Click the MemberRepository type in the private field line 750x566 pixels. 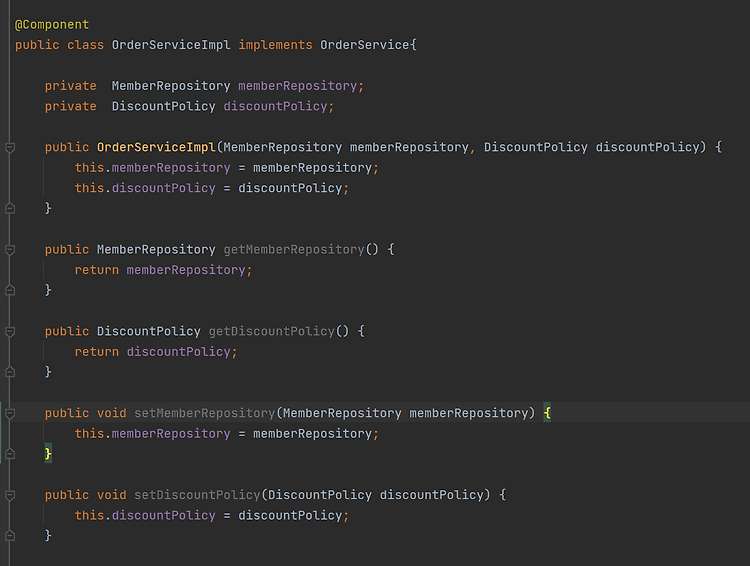click(171, 86)
